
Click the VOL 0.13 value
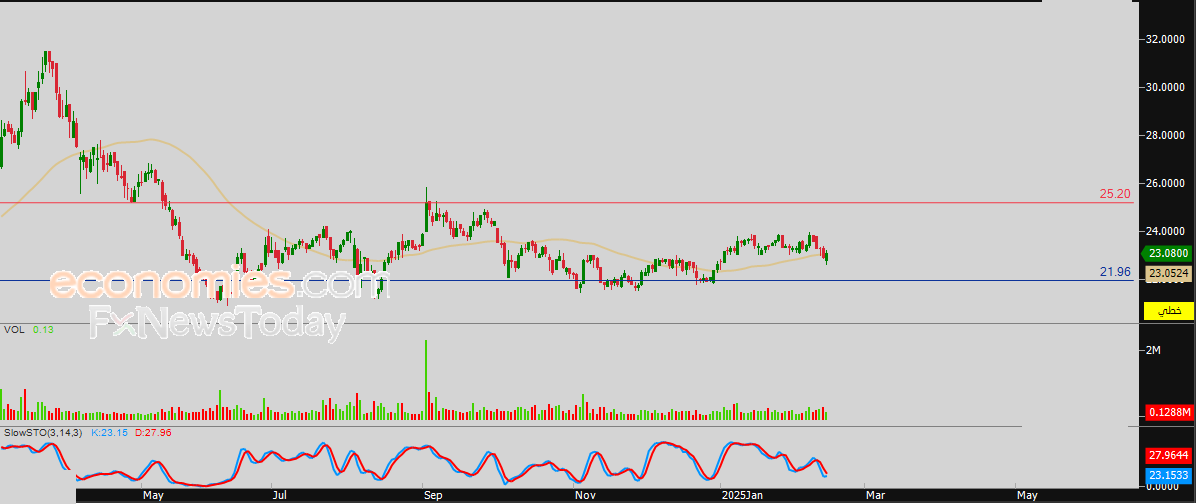tap(43, 329)
